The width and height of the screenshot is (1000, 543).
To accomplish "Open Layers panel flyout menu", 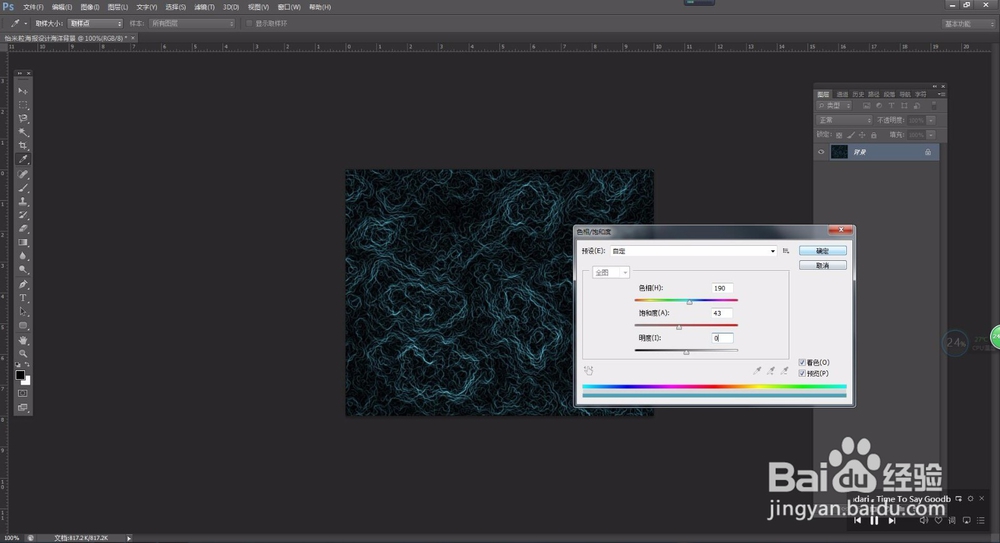I will [941, 94].
